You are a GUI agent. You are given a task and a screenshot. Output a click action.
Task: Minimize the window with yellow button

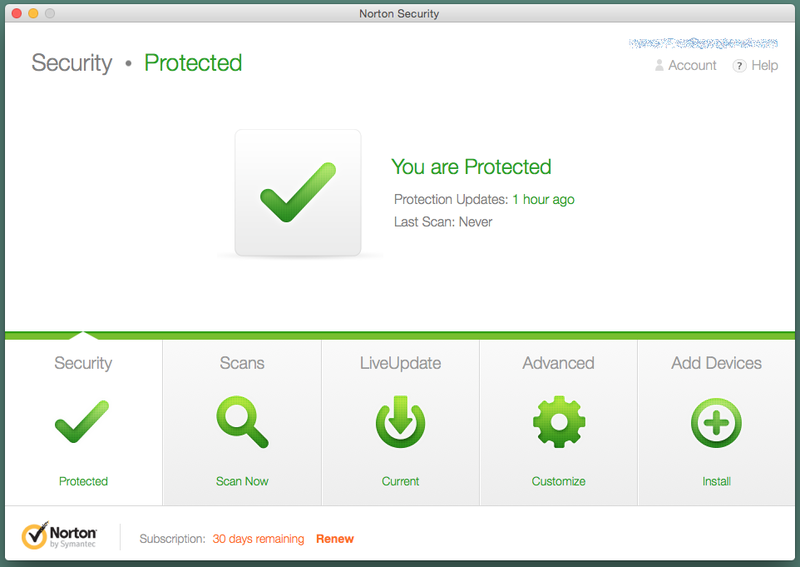point(33,13)
